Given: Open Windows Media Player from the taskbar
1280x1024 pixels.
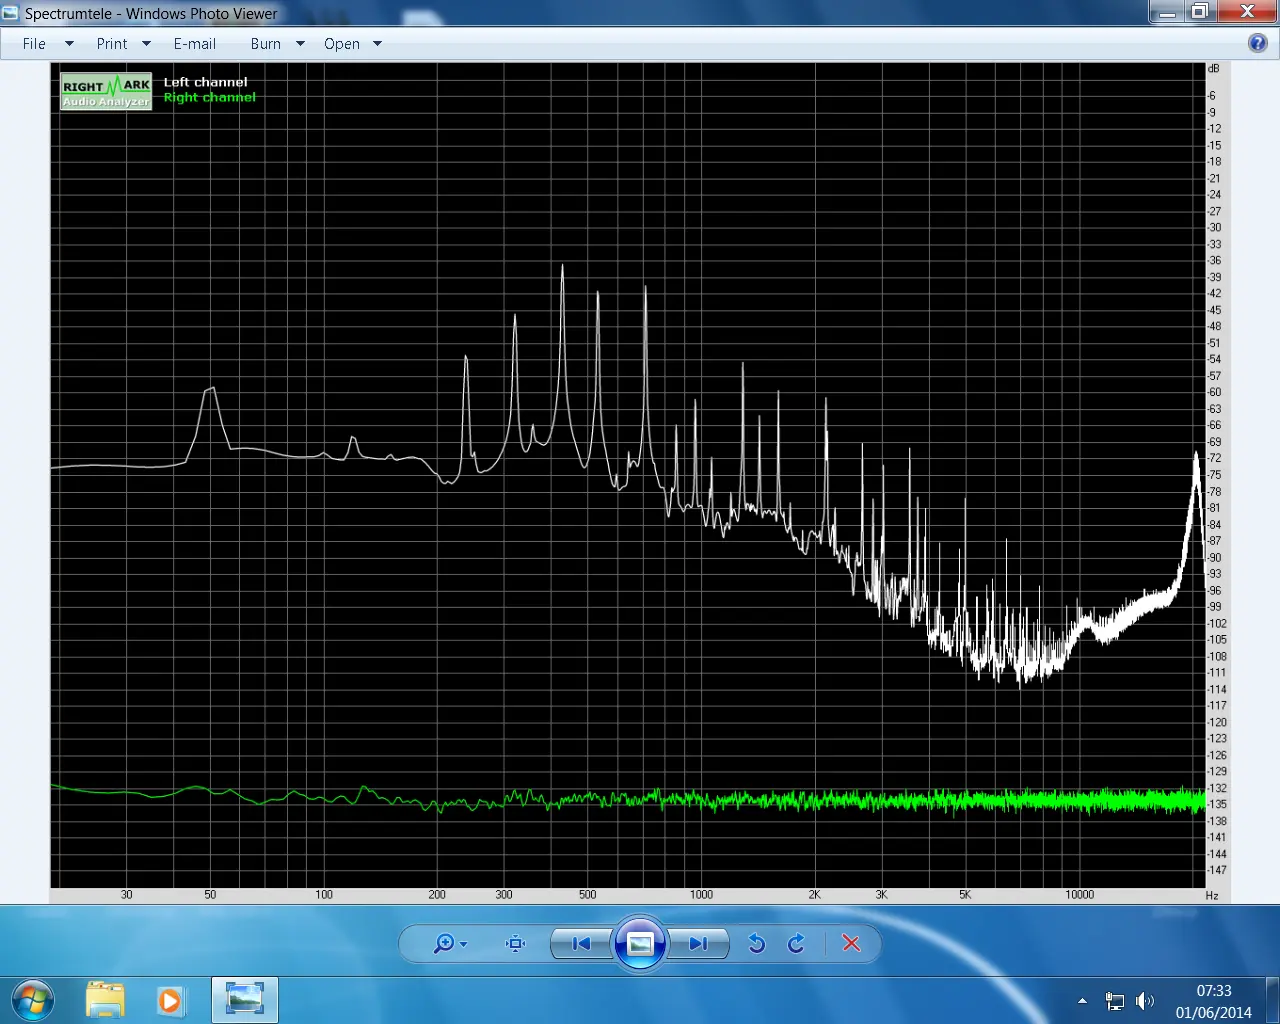Looking at the screenshot, I should coord(170,999).
